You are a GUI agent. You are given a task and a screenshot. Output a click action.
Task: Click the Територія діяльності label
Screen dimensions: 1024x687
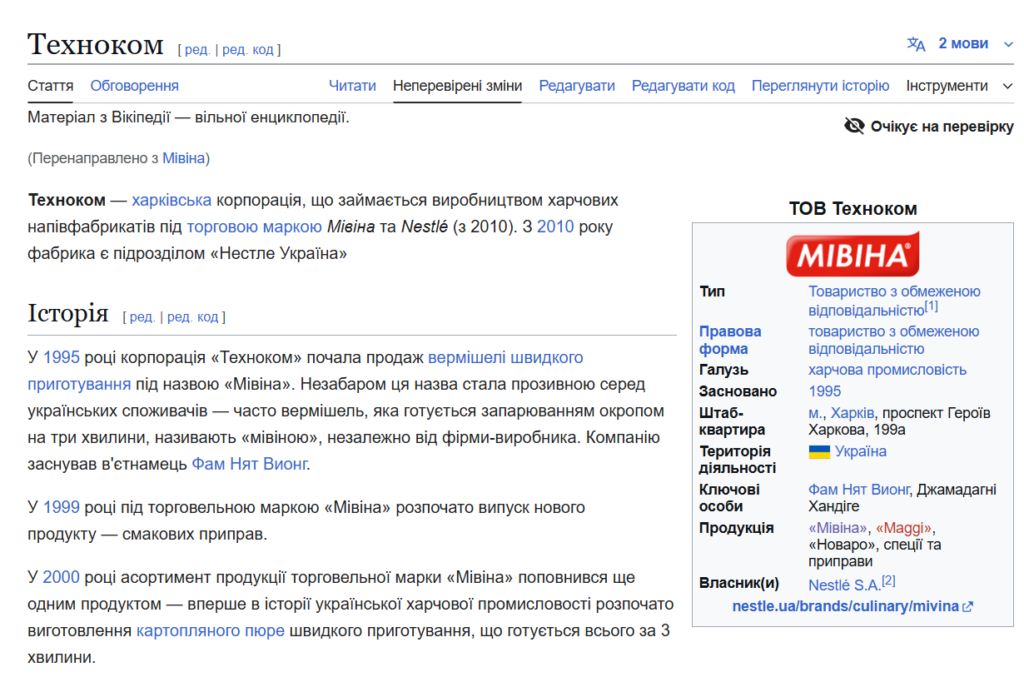(737, 460)
